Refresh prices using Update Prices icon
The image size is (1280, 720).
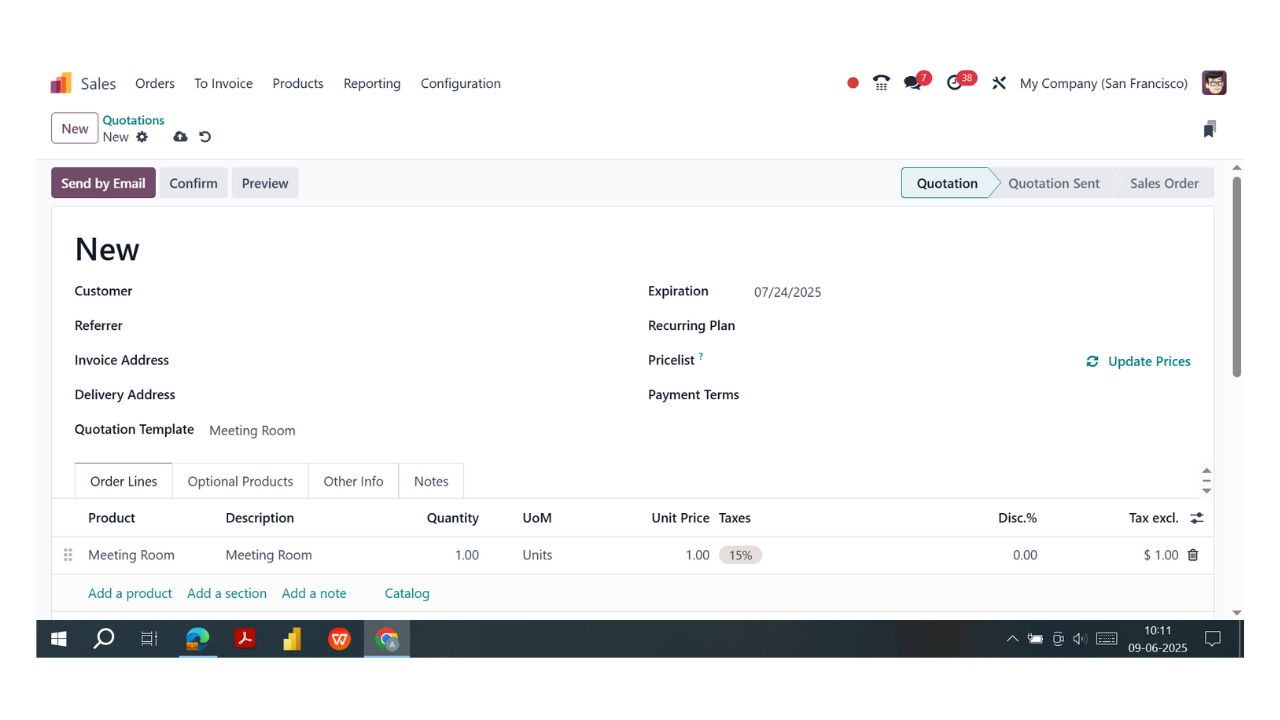pos(1092,361)
